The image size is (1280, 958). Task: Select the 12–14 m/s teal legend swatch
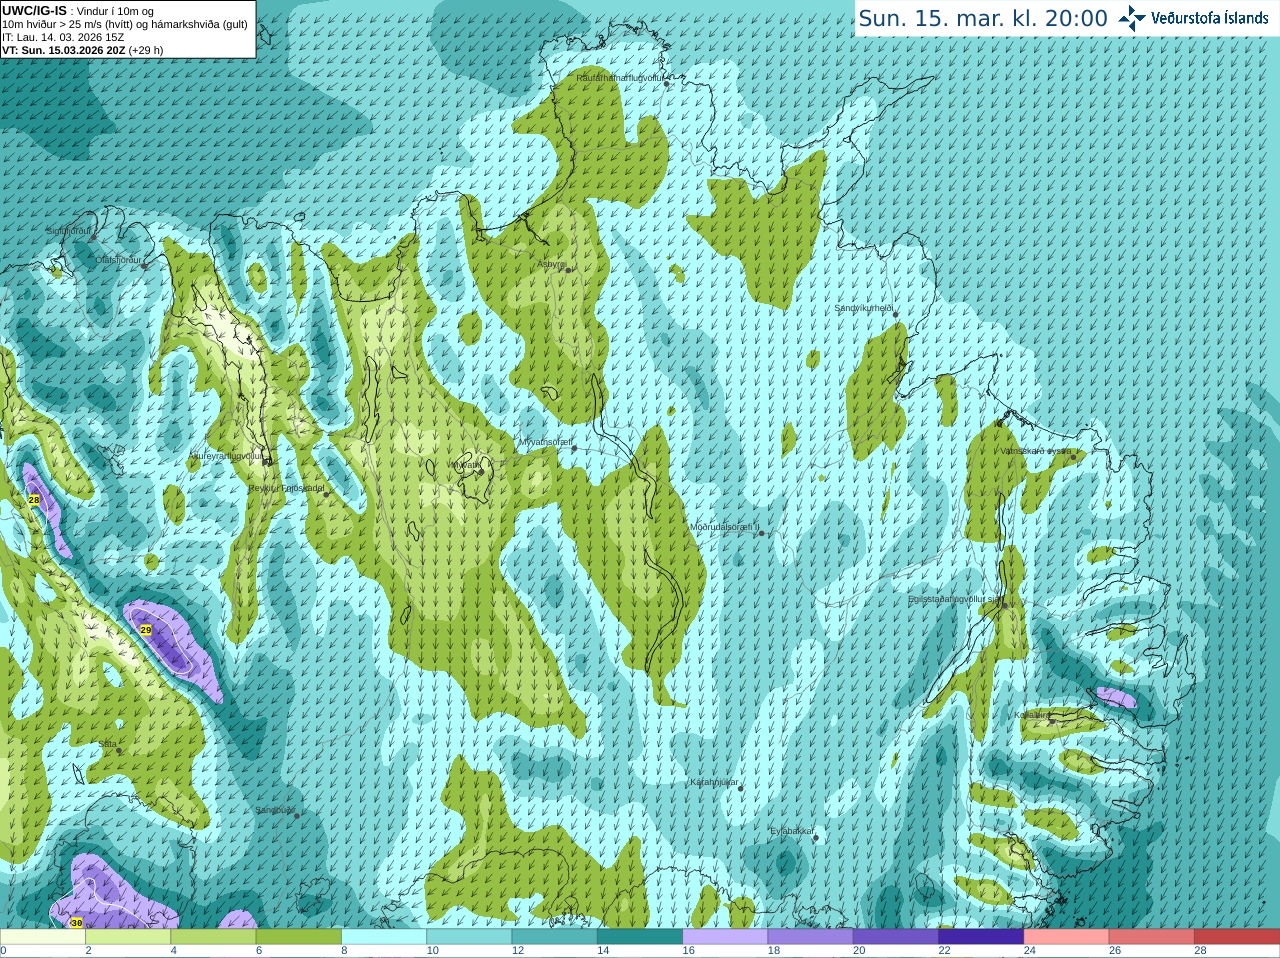555,937
